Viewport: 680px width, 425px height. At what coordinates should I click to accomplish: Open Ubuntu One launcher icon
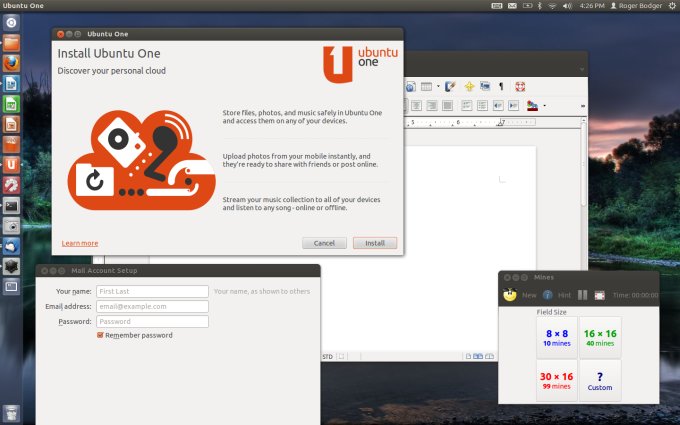(x=11, y=165)
